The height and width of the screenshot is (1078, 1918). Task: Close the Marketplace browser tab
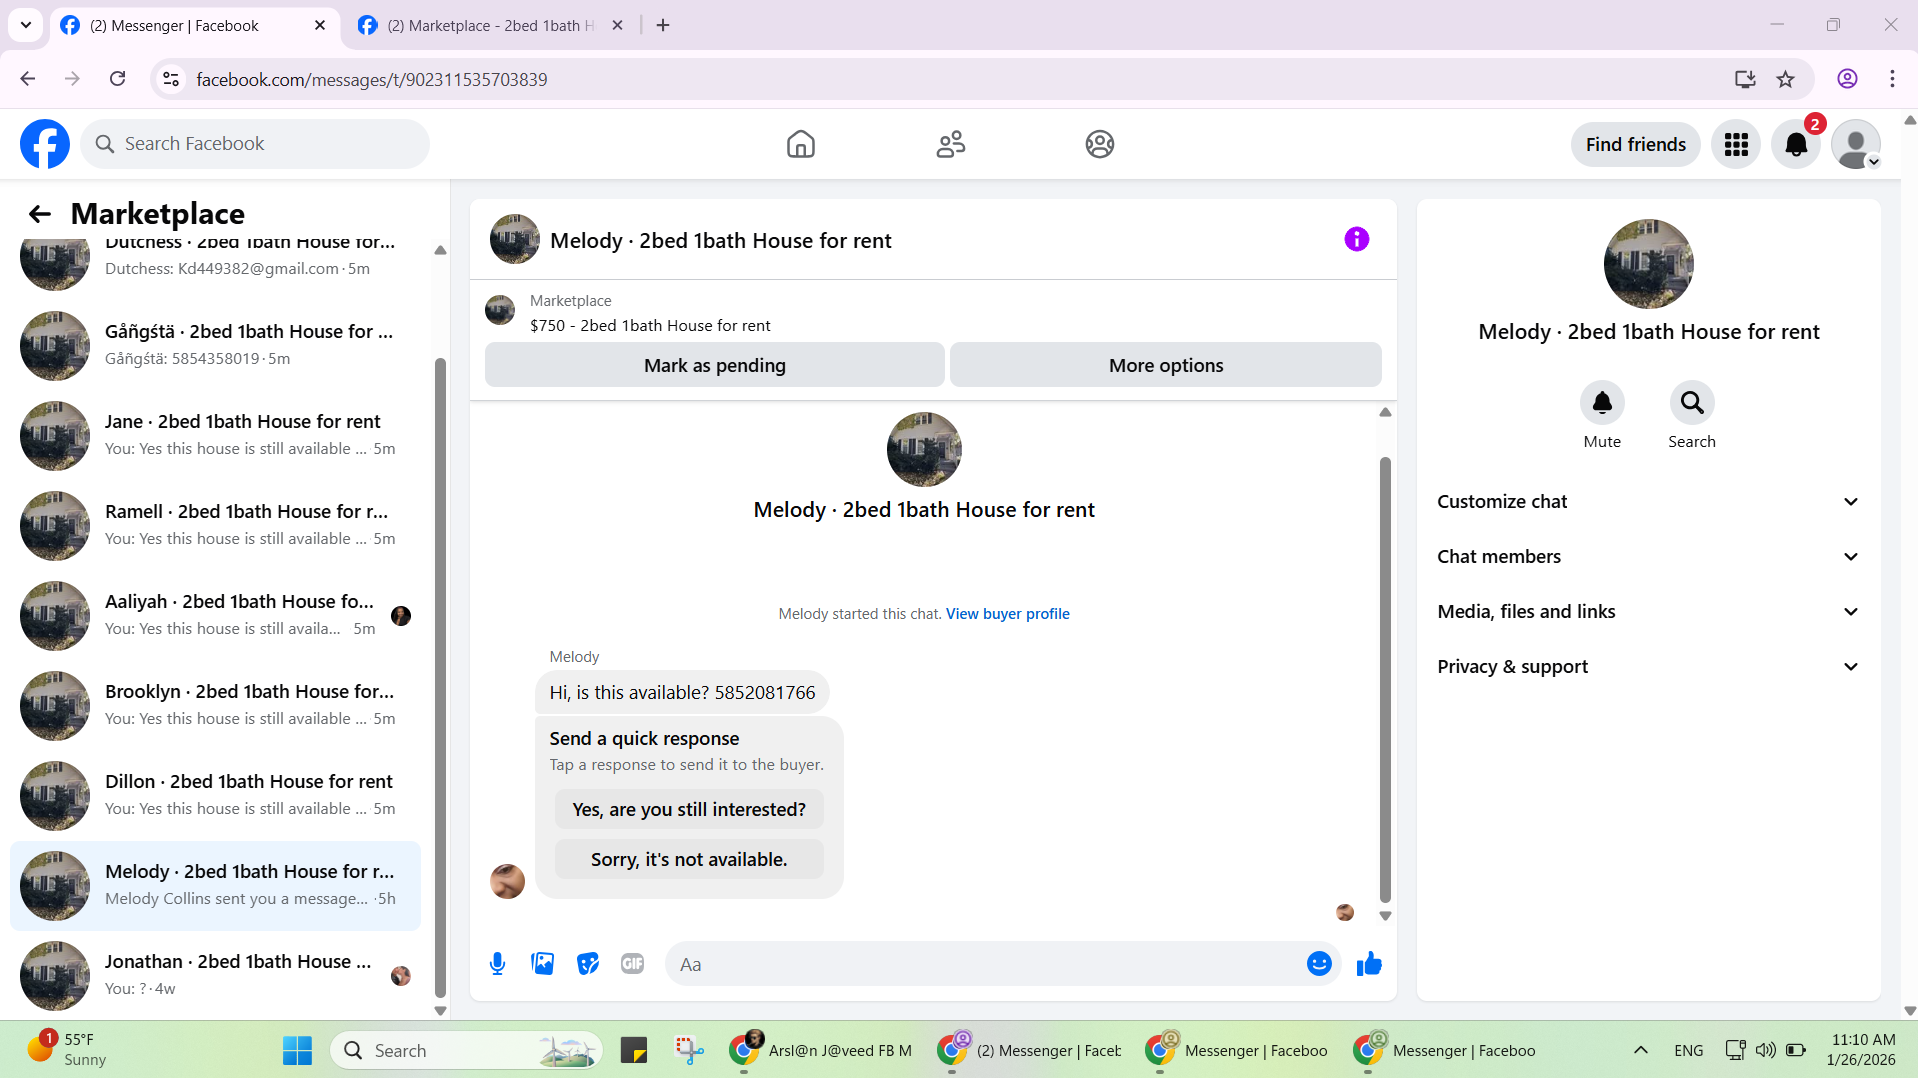[x=617, y=25]
